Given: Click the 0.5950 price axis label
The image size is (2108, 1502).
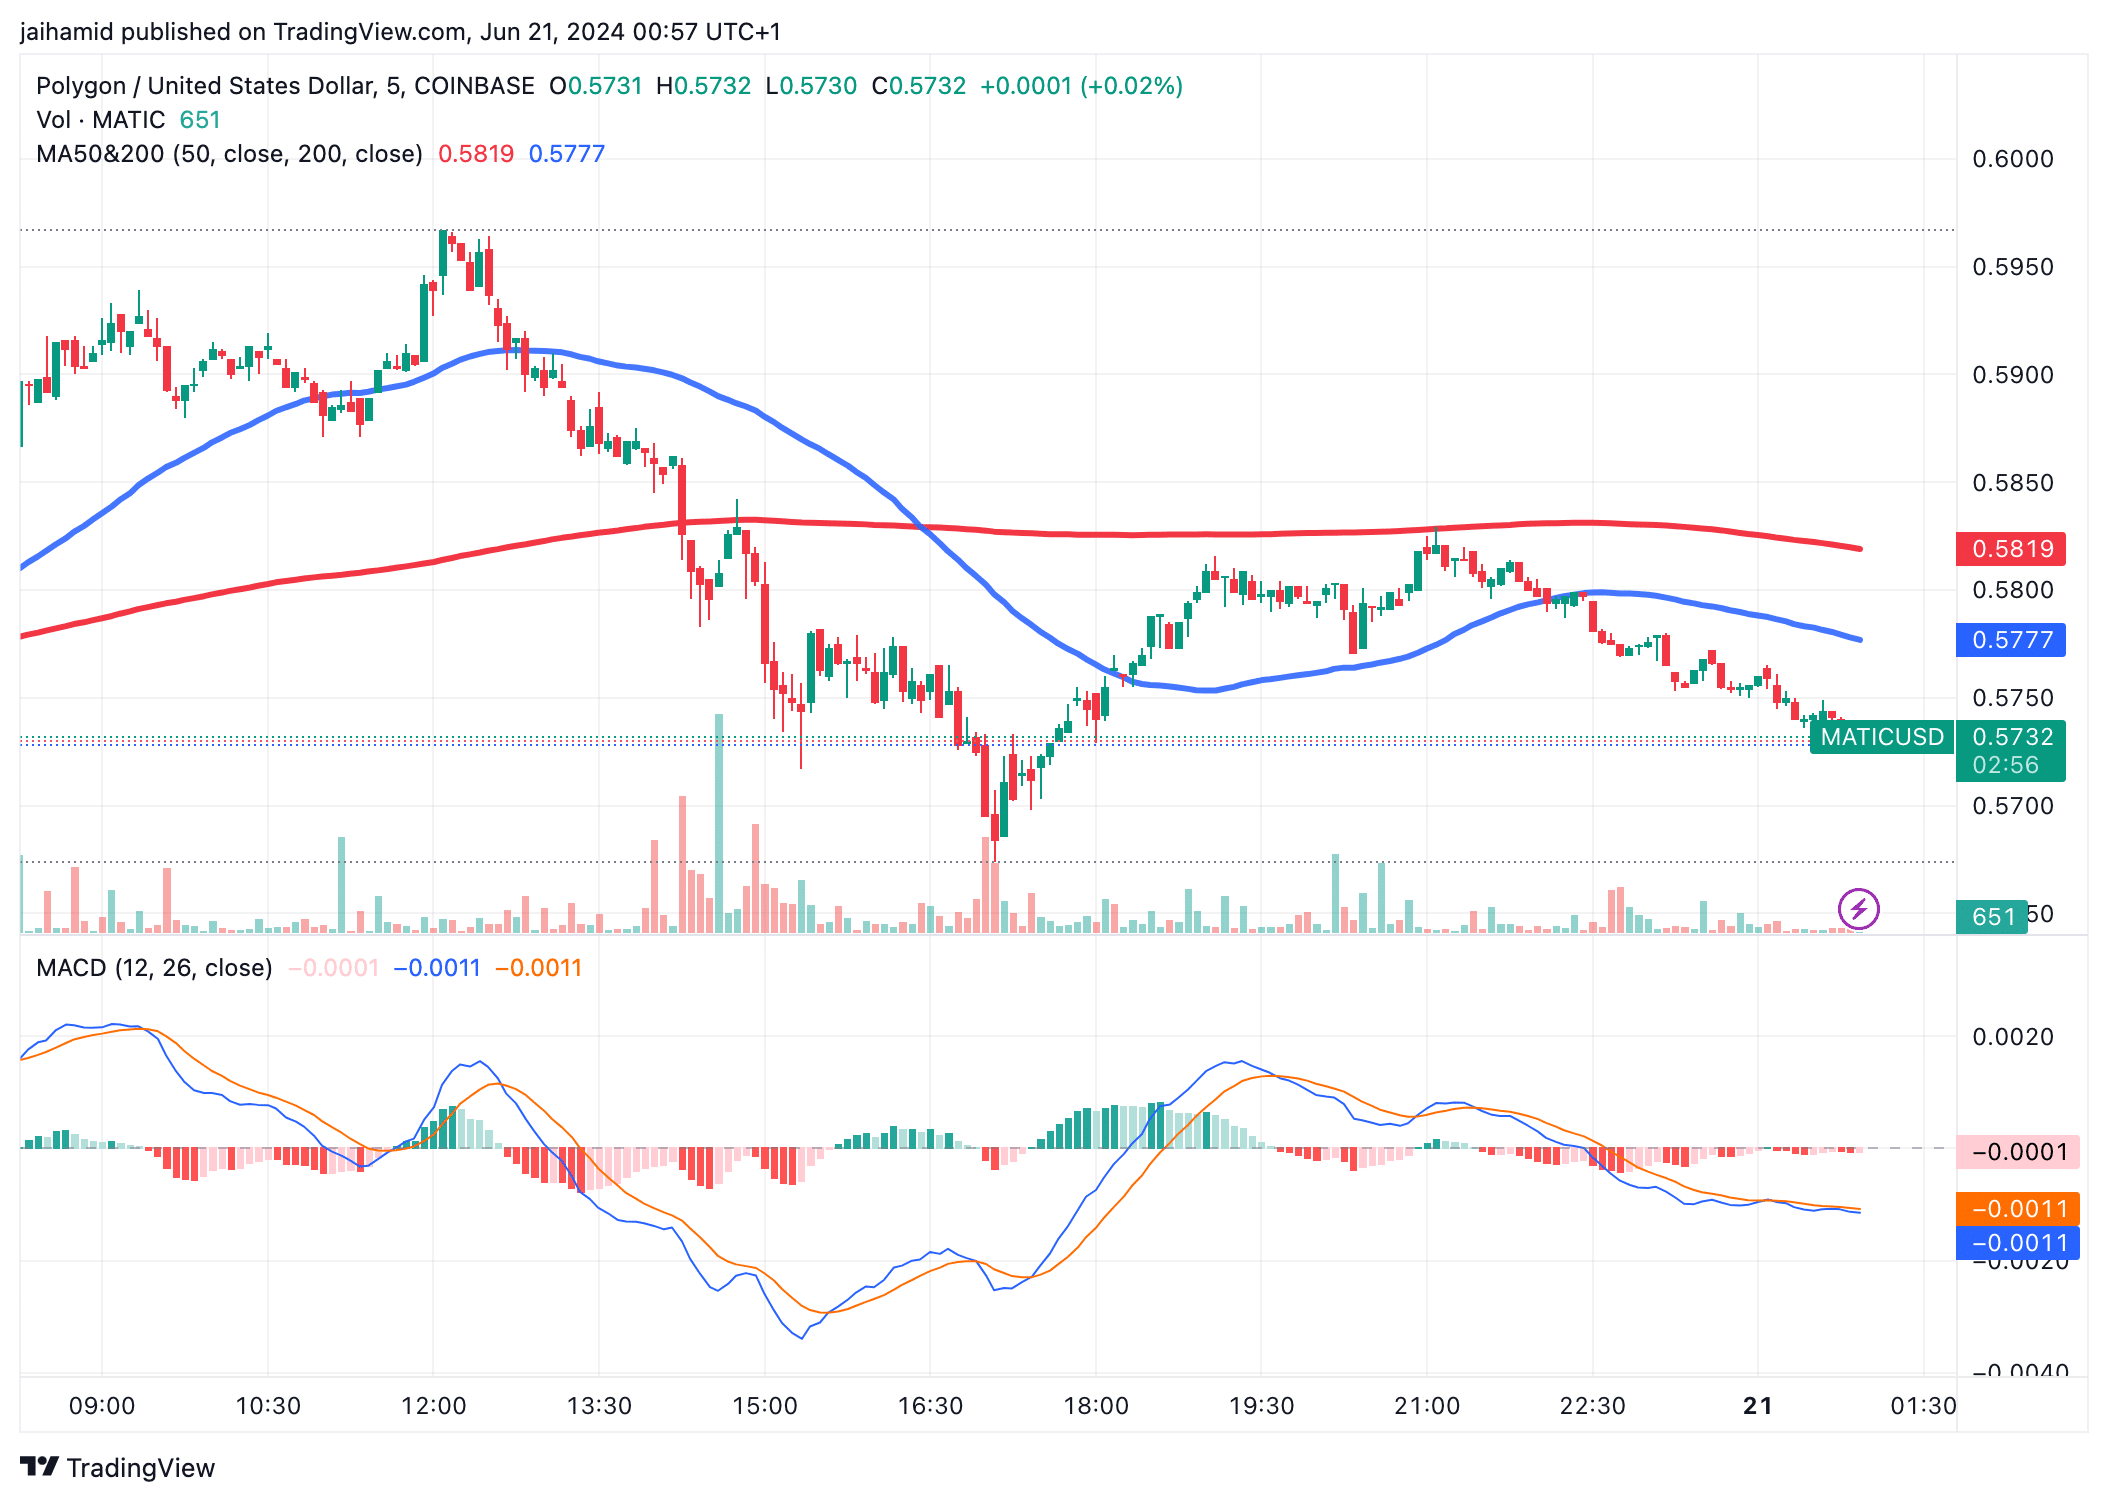Looking at the screenshot, I should point(2012,267).
